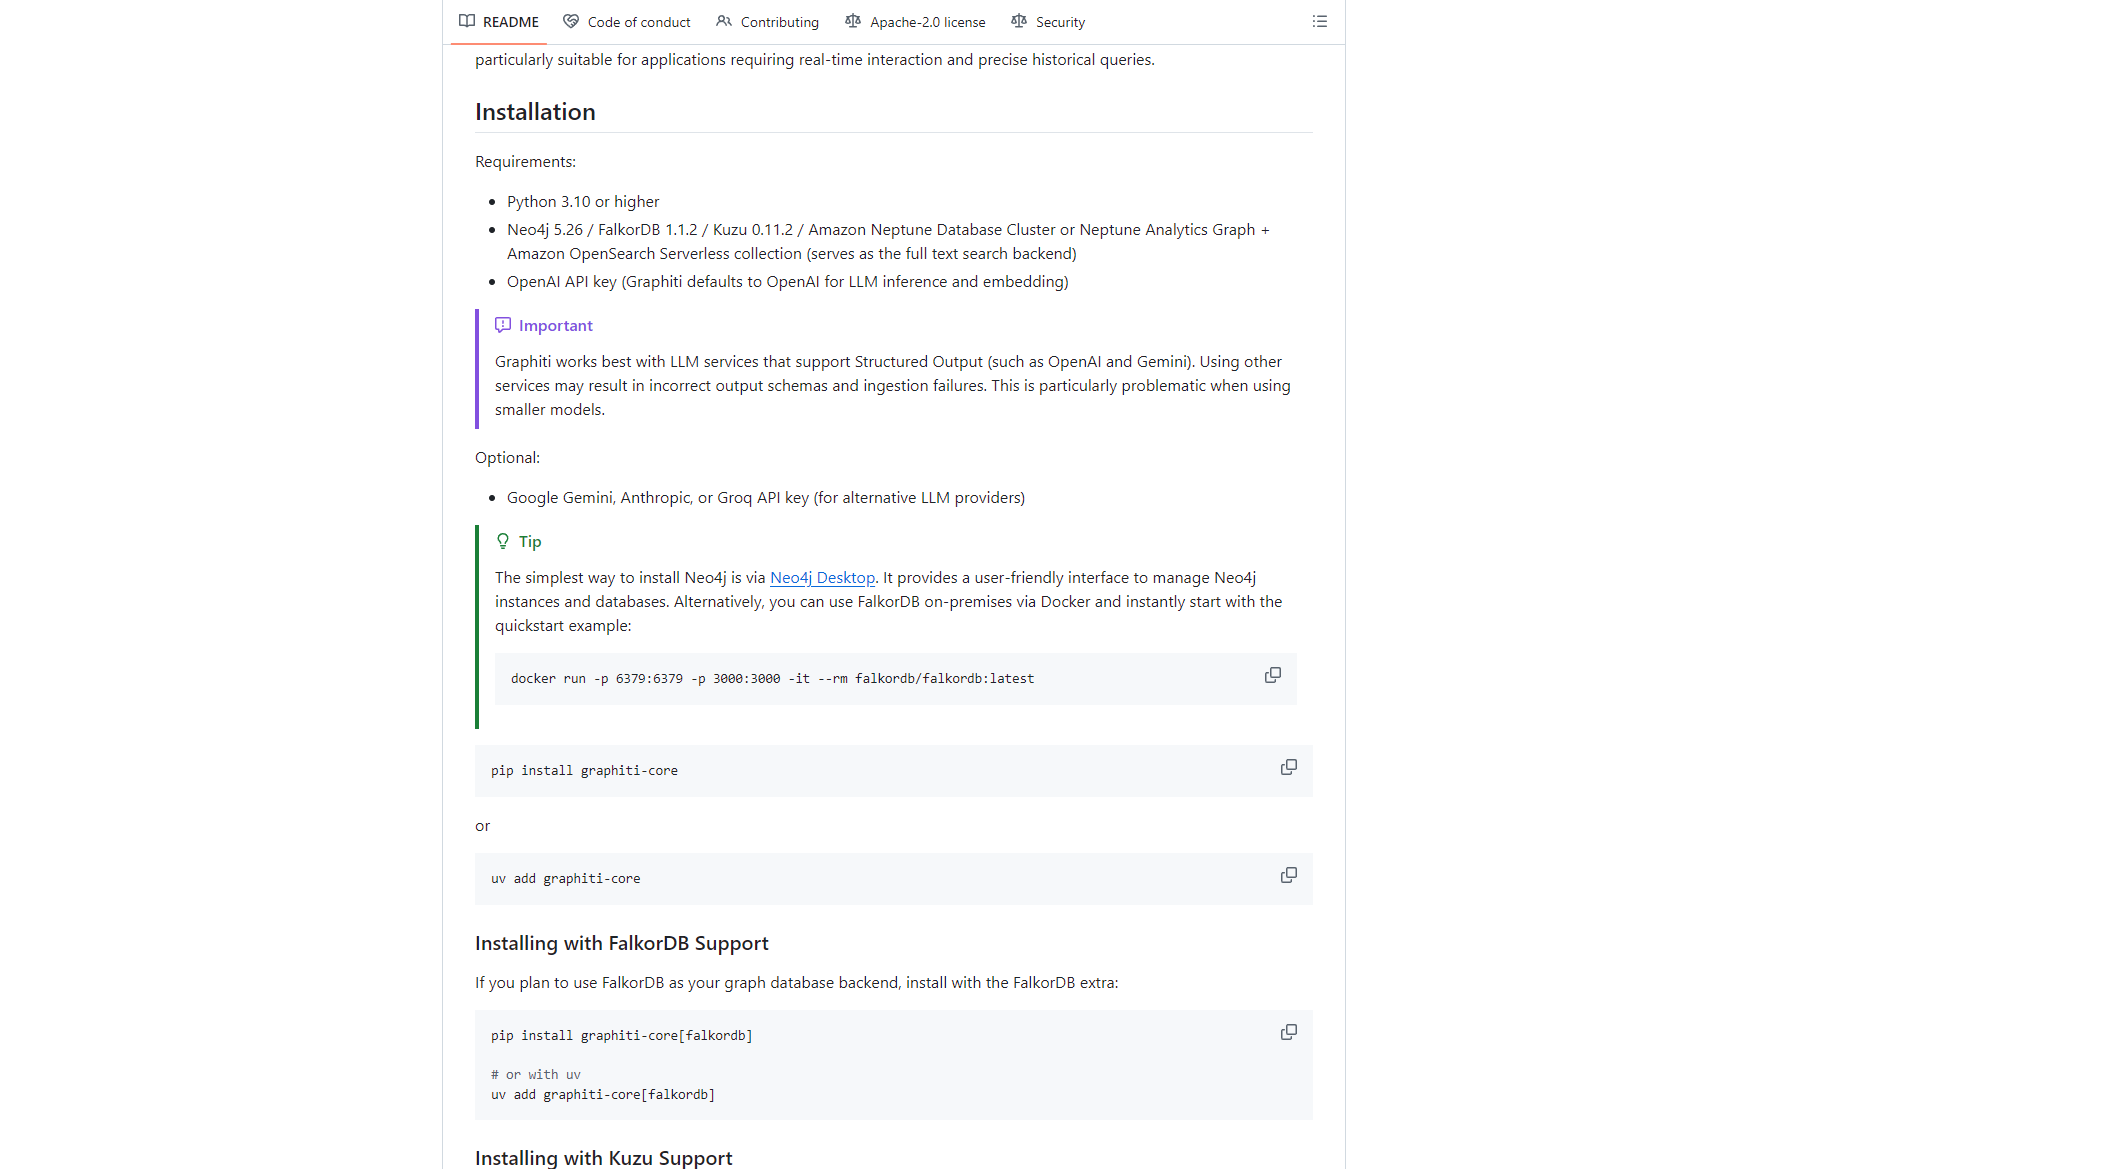Copy the FalkorDB install code block

point(1288,1033)
